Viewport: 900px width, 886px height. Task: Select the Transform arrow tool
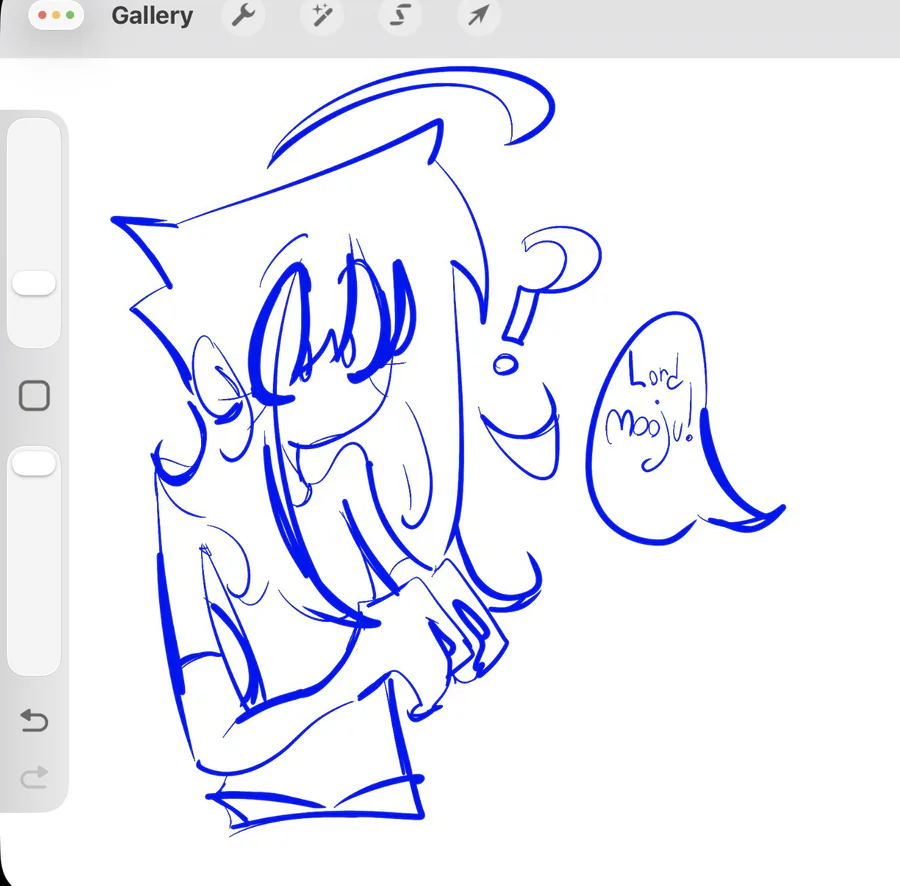478,15
